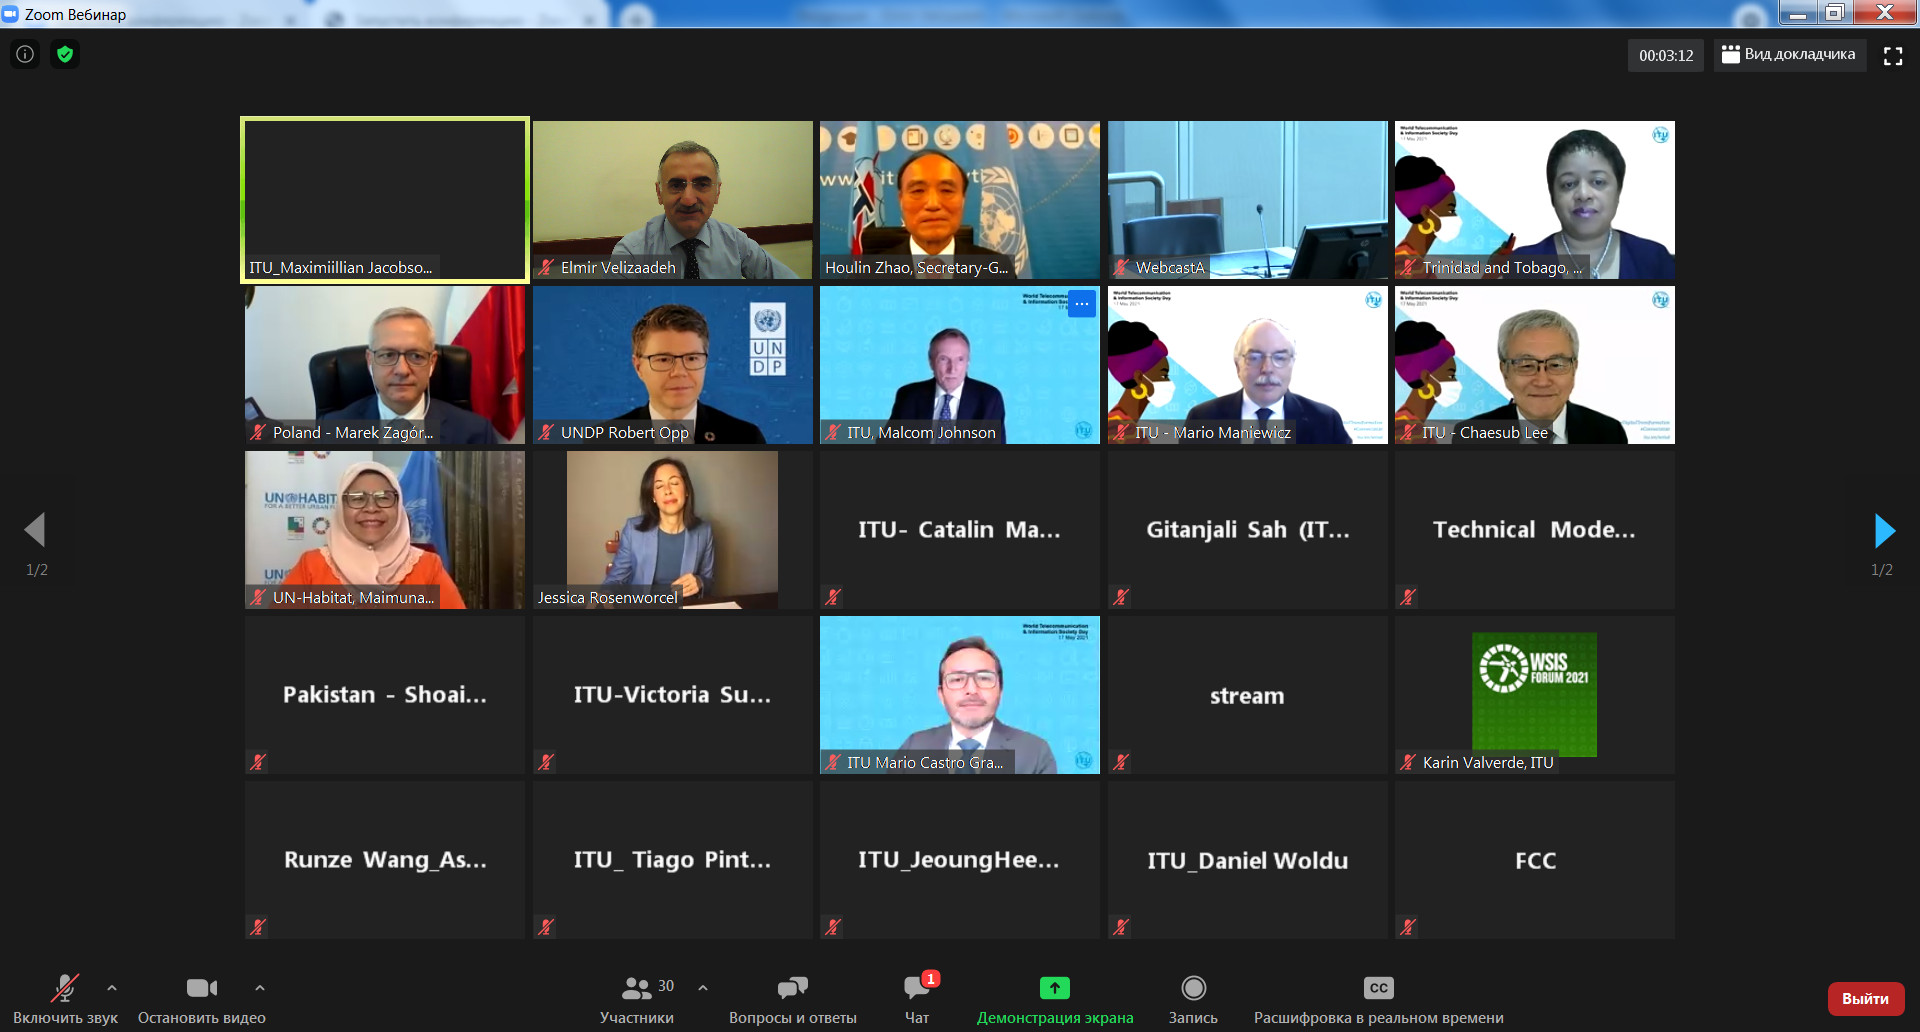Expand video options arrow beside camera
Viewport: 1920px width, 1032px height.
tap(260, 988)
